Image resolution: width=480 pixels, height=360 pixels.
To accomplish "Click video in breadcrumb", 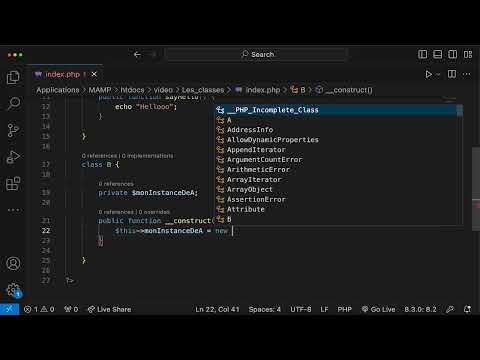I will point(163,90).
